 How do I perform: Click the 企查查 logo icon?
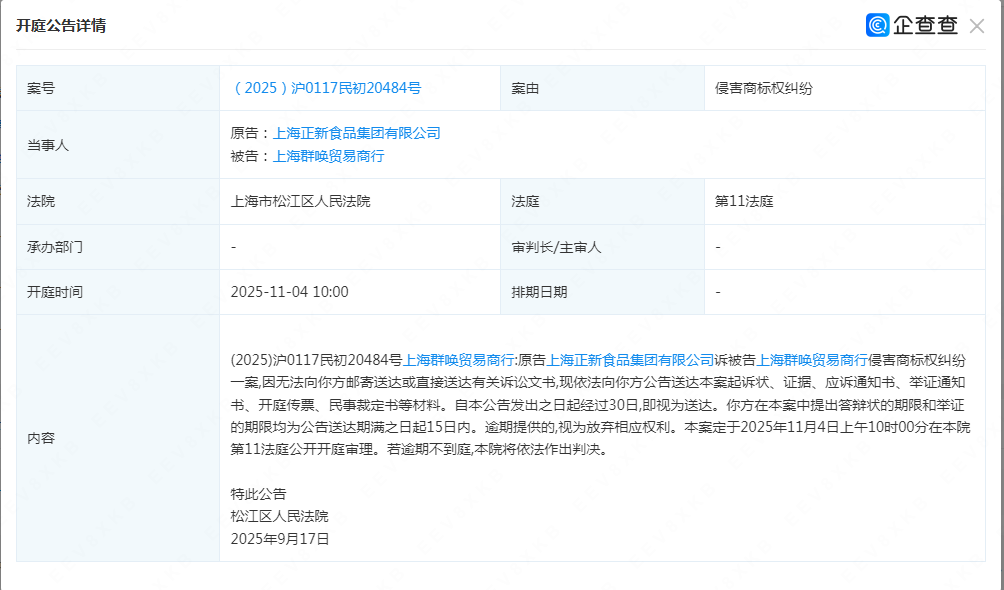pos(877,26)
